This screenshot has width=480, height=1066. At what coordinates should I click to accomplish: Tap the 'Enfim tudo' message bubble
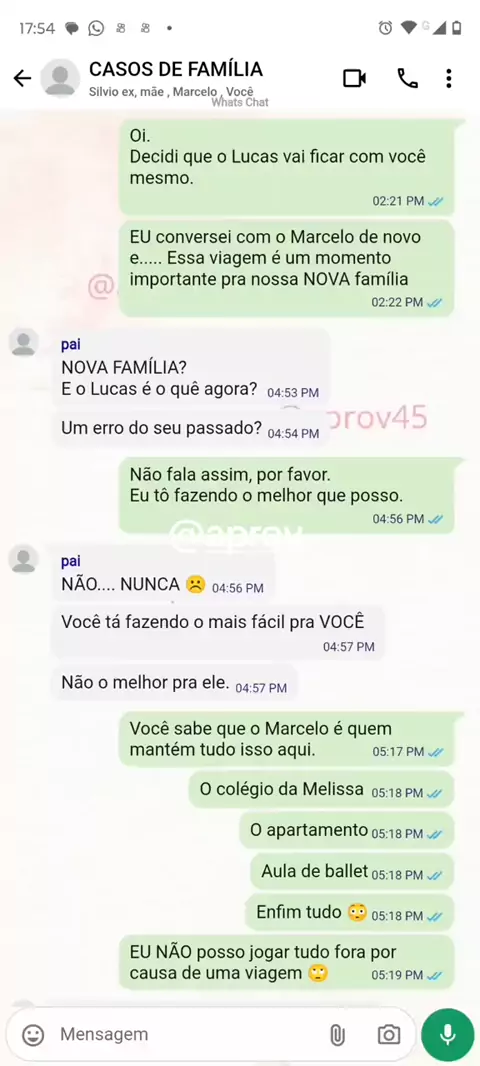pos(349,913)
